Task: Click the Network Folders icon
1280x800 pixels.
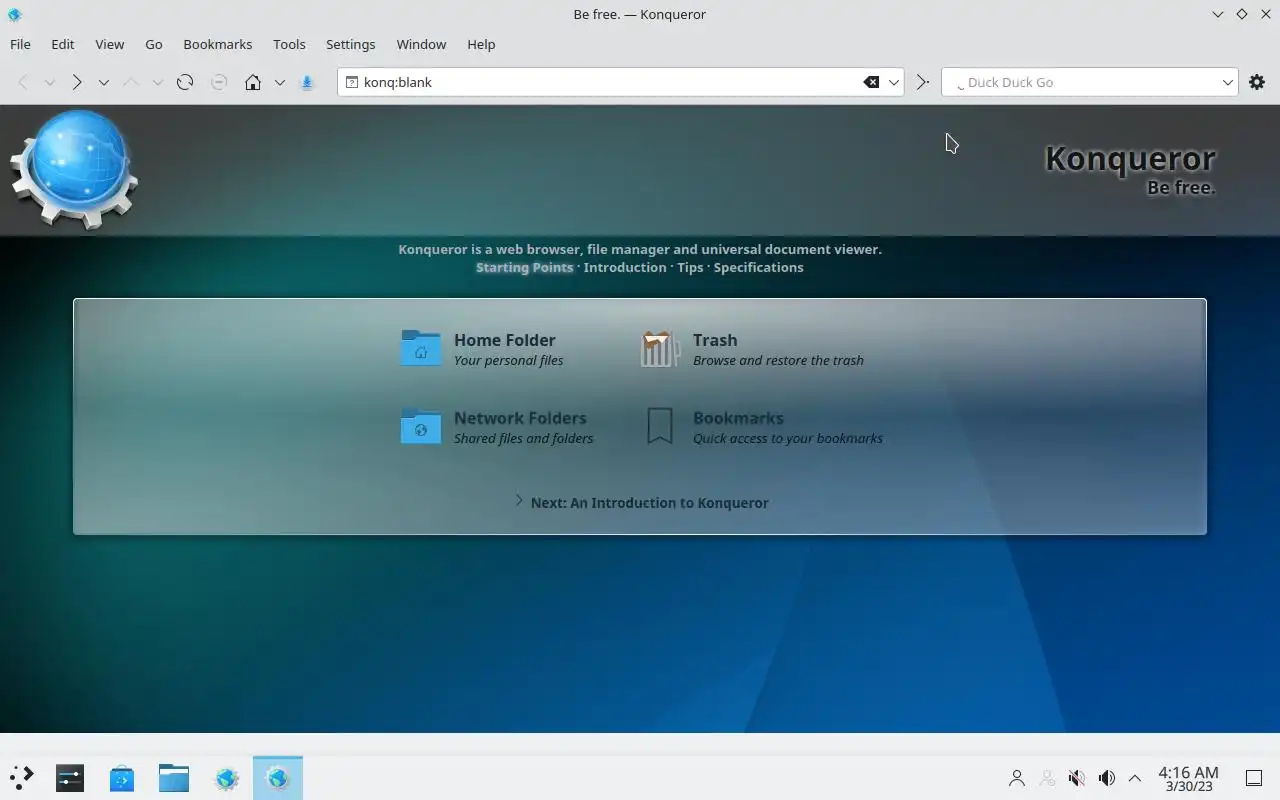Action: [420, 426]
